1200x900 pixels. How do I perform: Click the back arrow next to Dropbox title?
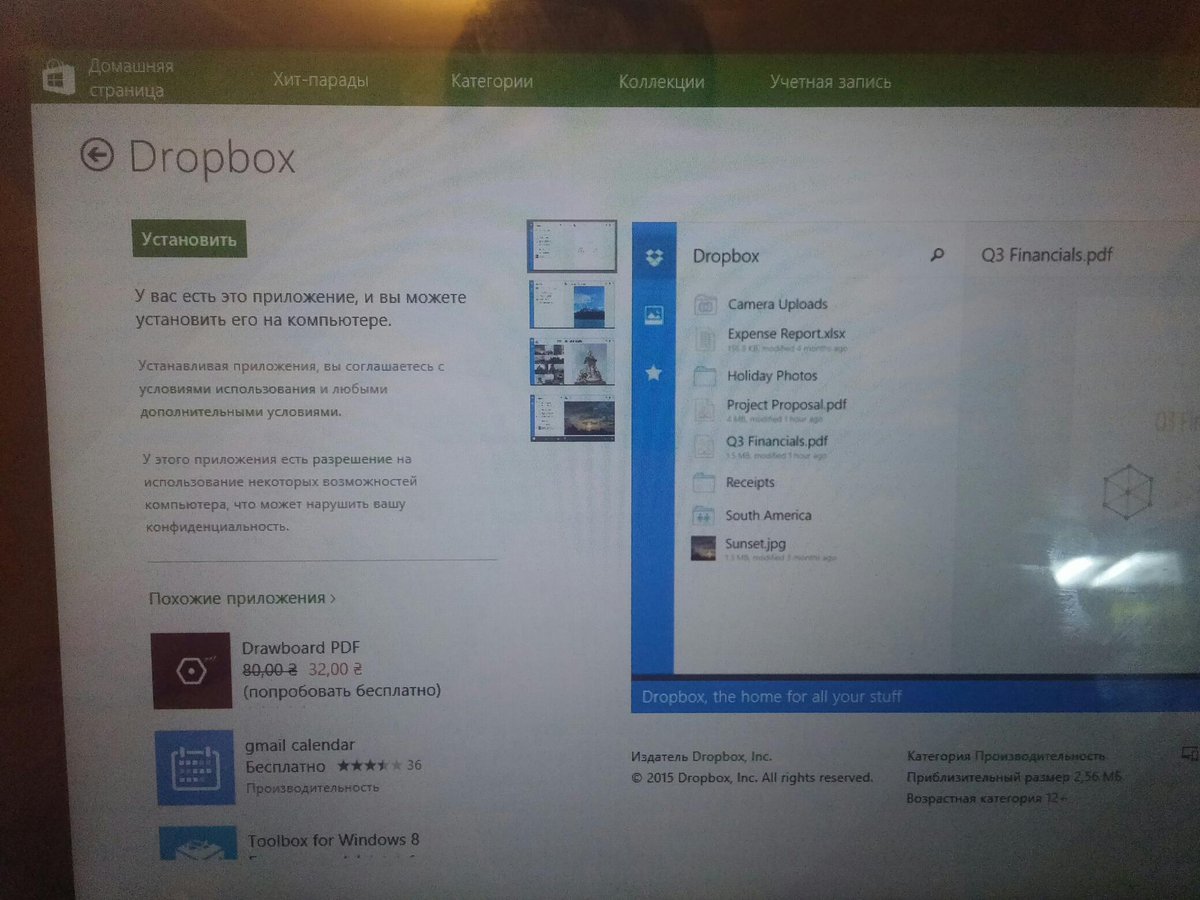pos(97,157)
